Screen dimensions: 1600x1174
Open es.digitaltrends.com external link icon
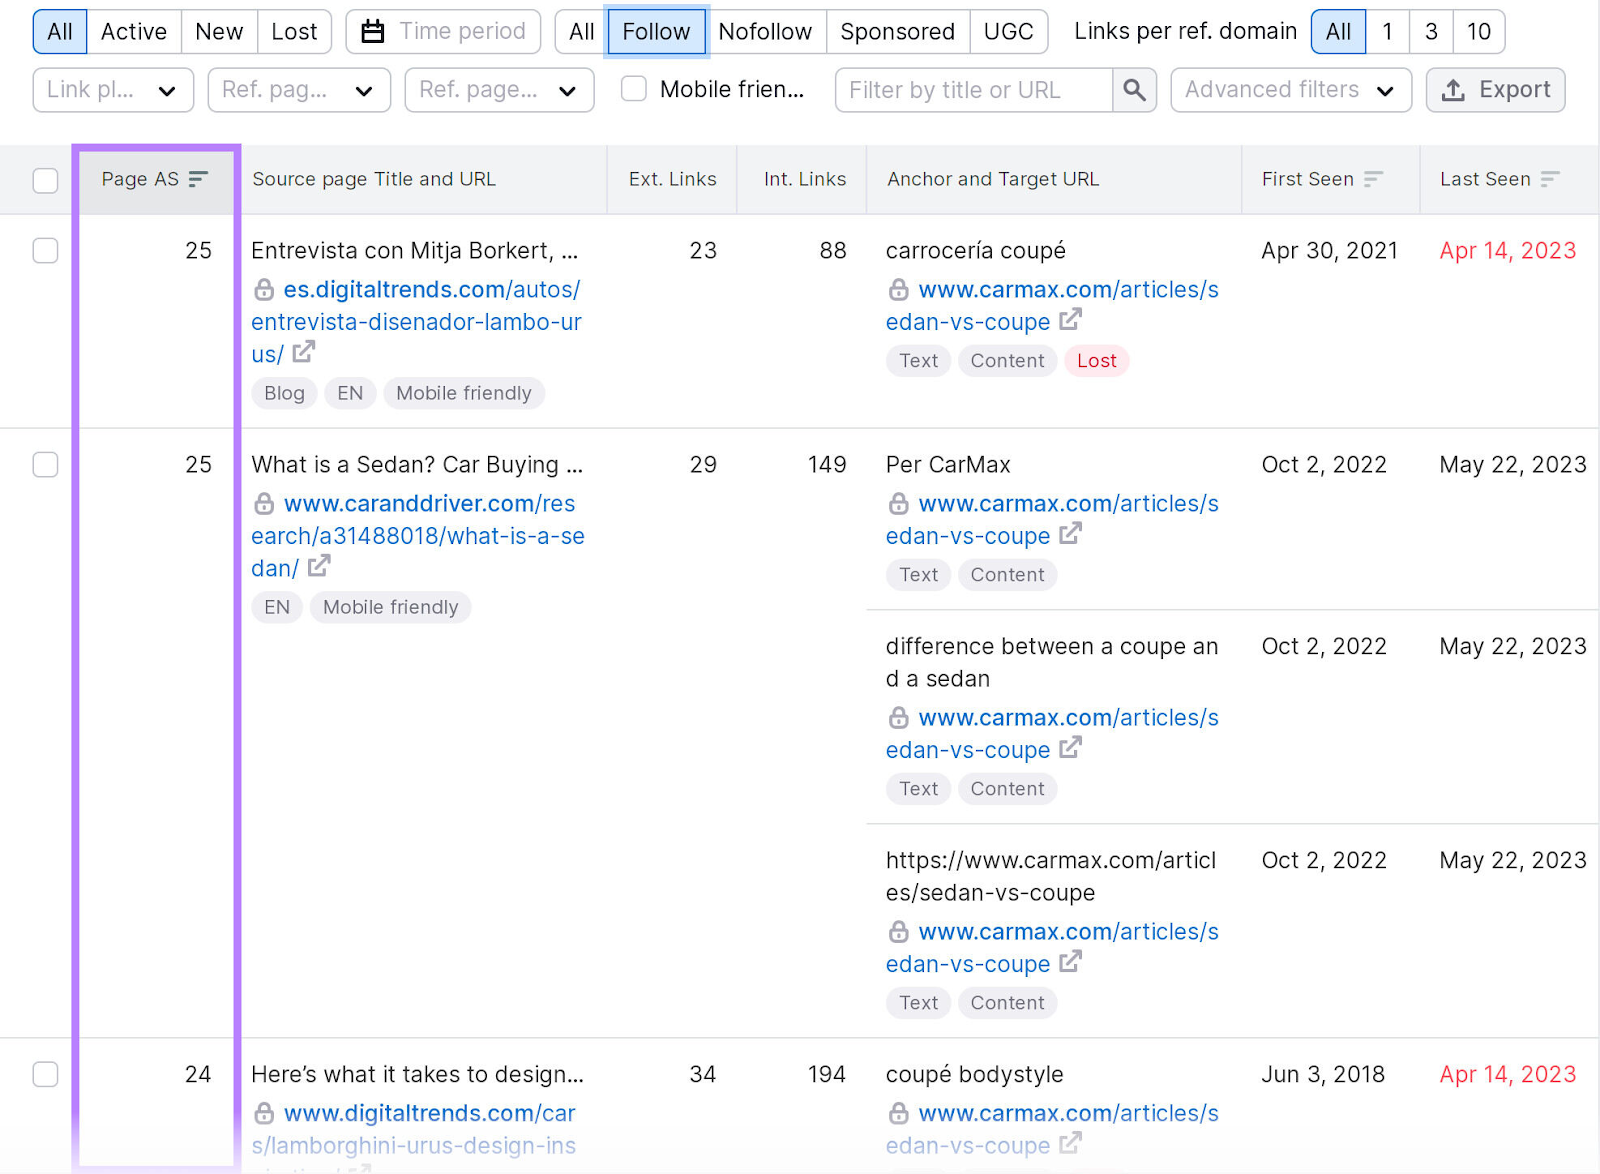coord(304,352)
